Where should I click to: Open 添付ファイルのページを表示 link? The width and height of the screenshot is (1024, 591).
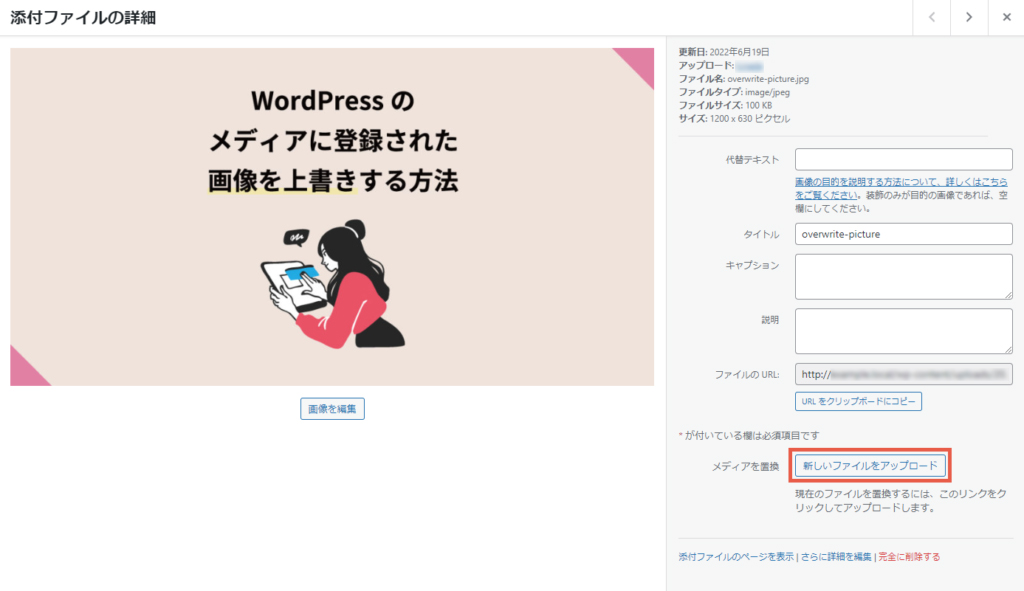(x=736, y=557)
